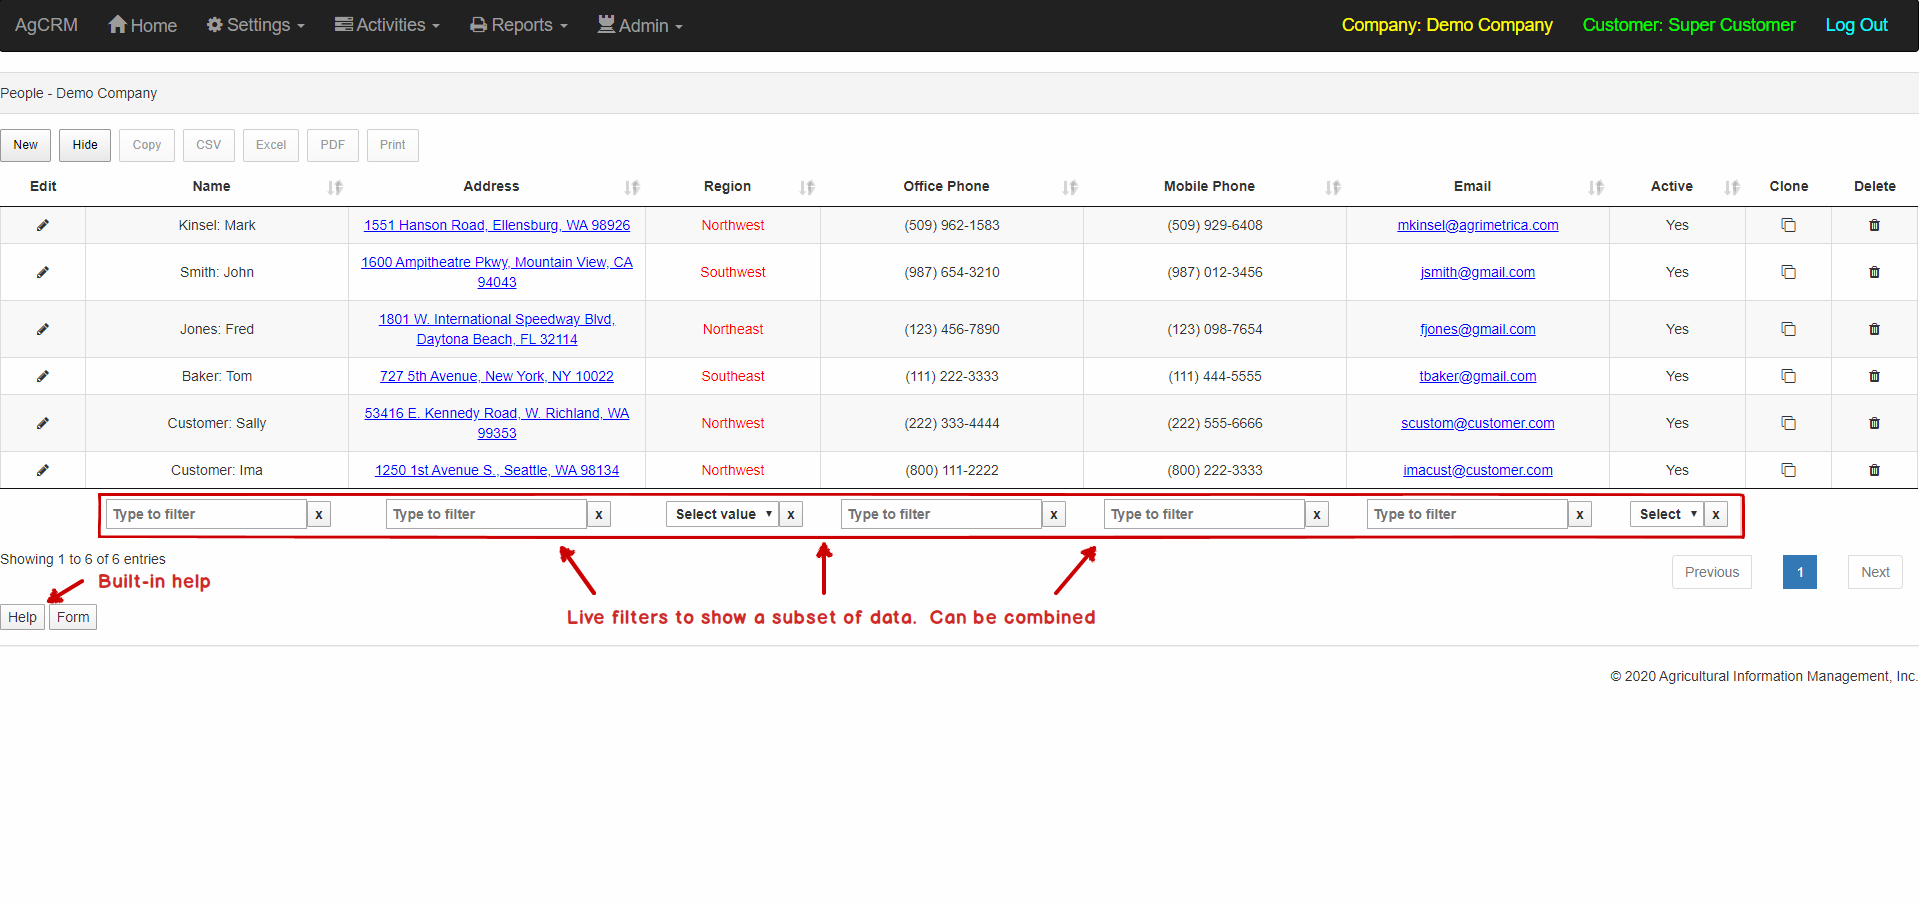Click inside the Mobile Phone filter field

[1200, 513]
